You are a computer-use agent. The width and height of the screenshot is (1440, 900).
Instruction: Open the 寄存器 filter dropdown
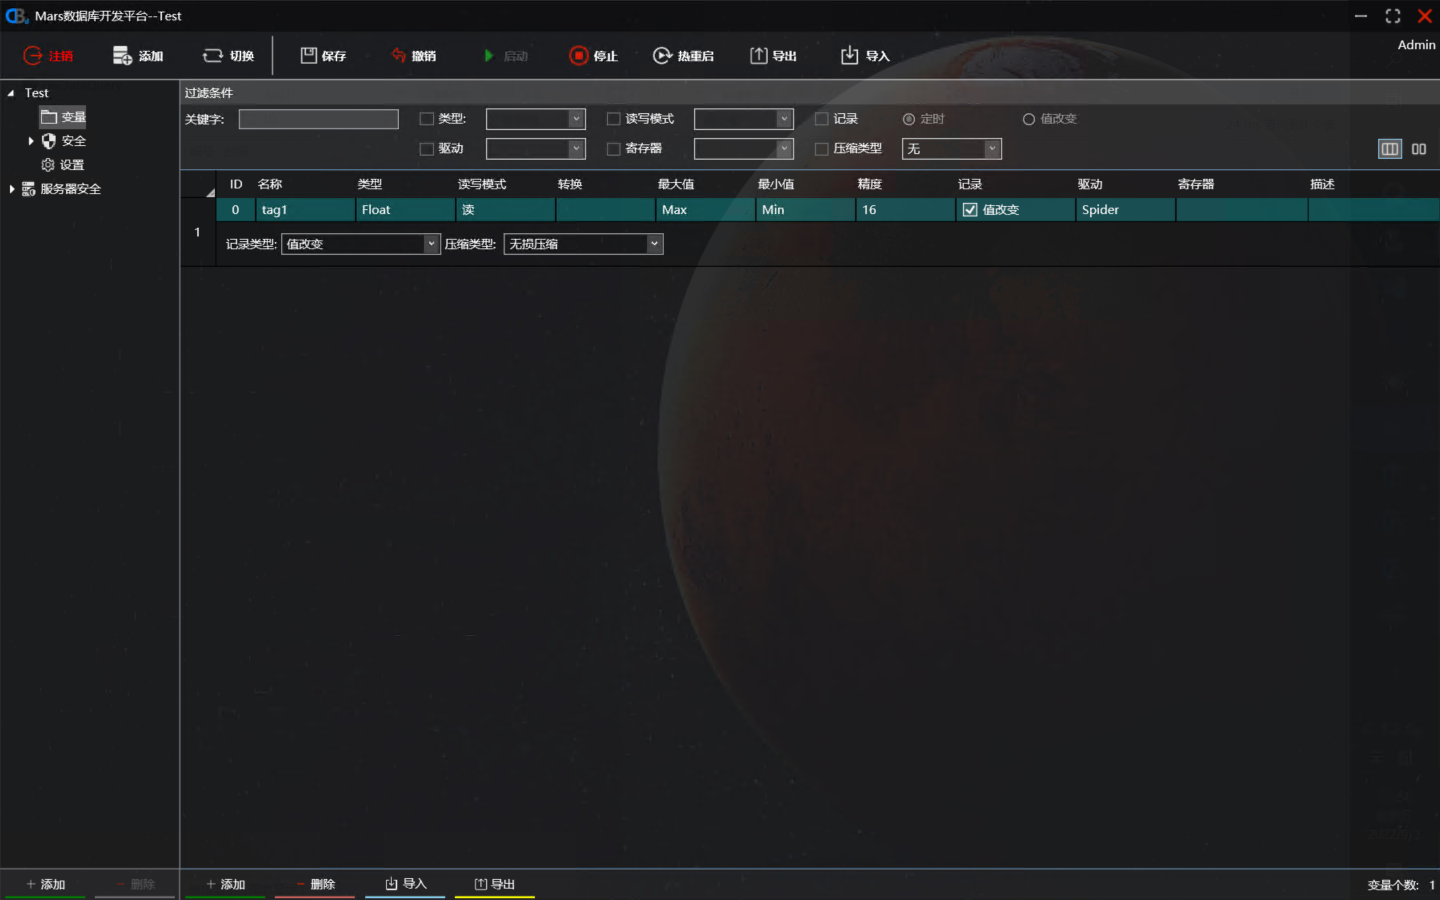pos(743,149)
